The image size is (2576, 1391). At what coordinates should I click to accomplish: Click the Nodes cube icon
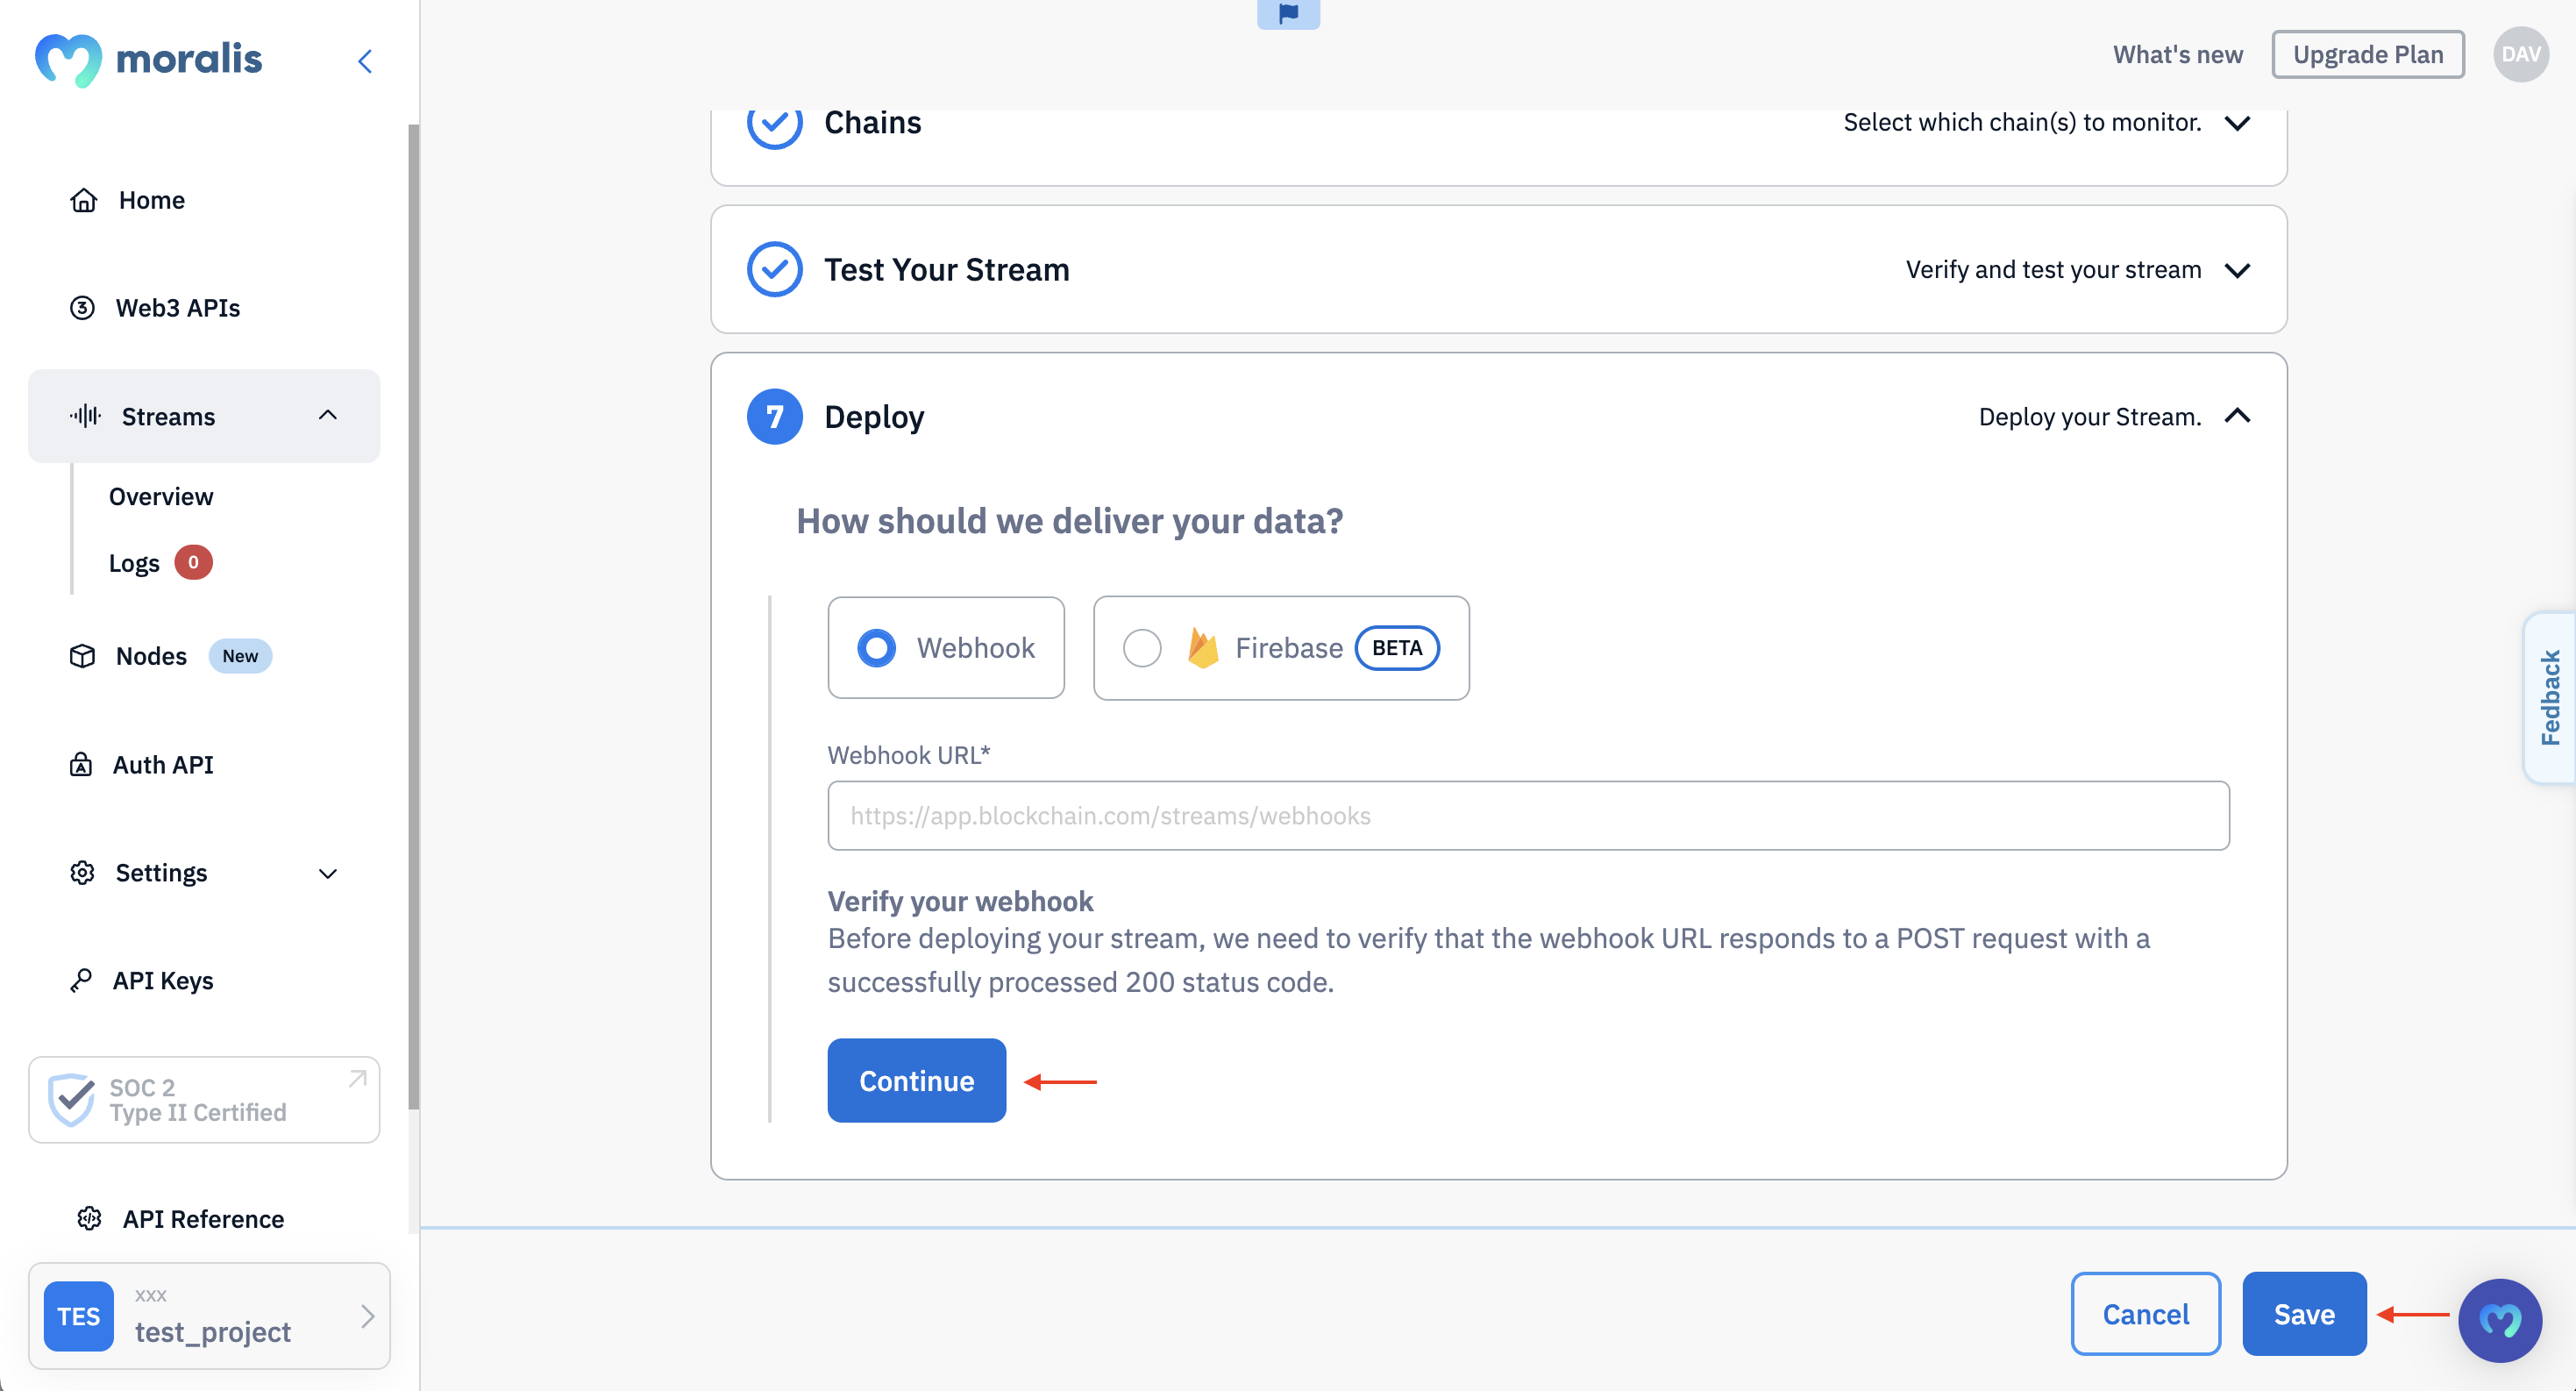tap(82, 656)
